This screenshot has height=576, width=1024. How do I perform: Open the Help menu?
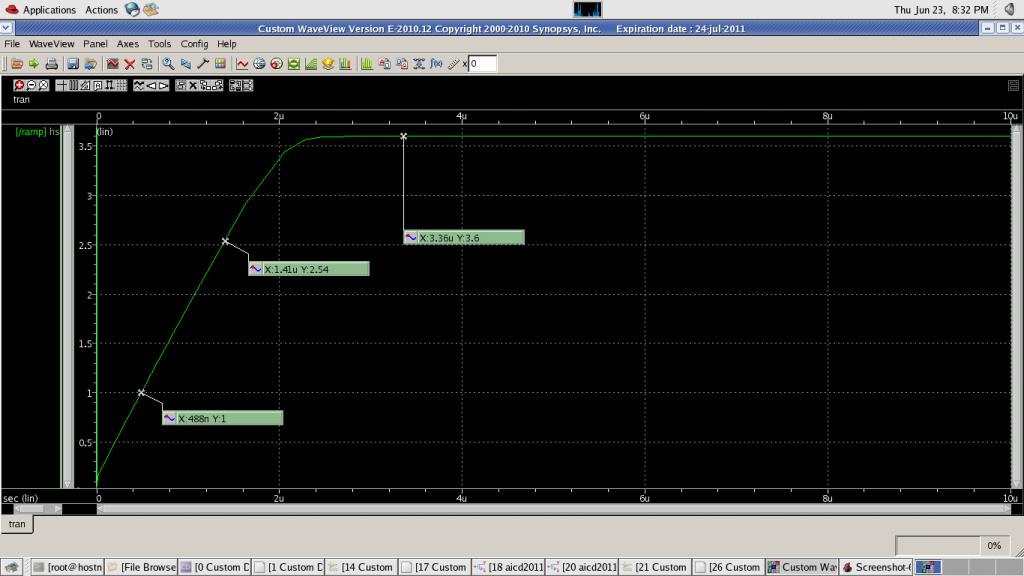227,44
